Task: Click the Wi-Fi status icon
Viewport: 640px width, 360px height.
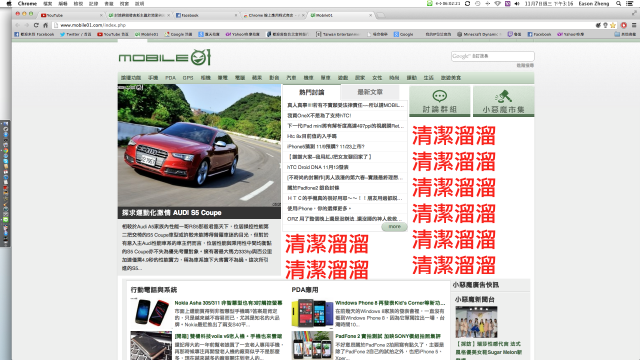Action: pyautogui.click(x=497, y=3)
